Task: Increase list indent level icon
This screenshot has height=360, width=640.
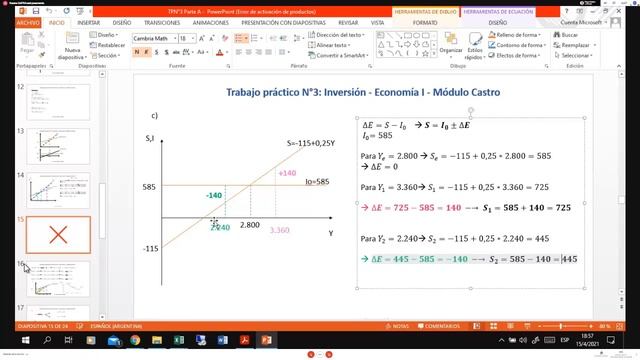Action: pos(283,38)
